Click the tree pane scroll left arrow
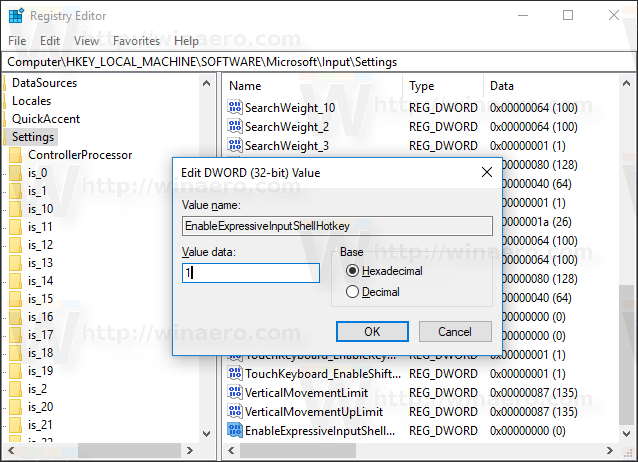The height and width of the screenshot is (462, 638). [11, 450]
